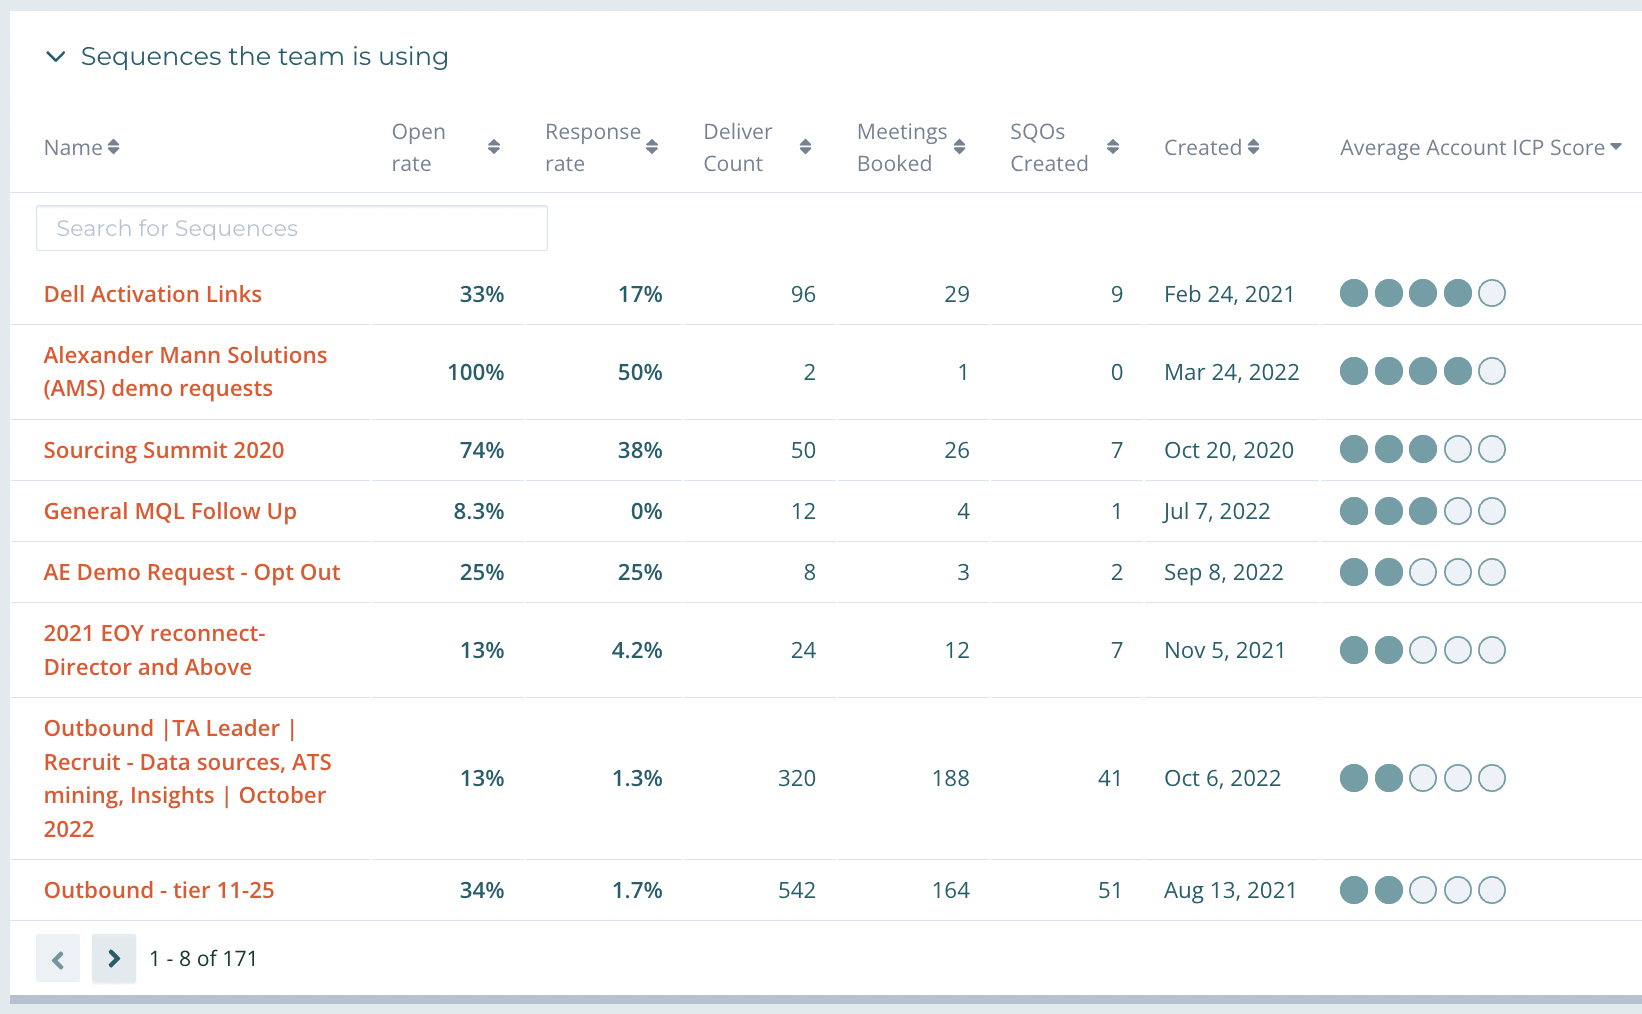Click the 320 deliver count cell

(797, 778)
